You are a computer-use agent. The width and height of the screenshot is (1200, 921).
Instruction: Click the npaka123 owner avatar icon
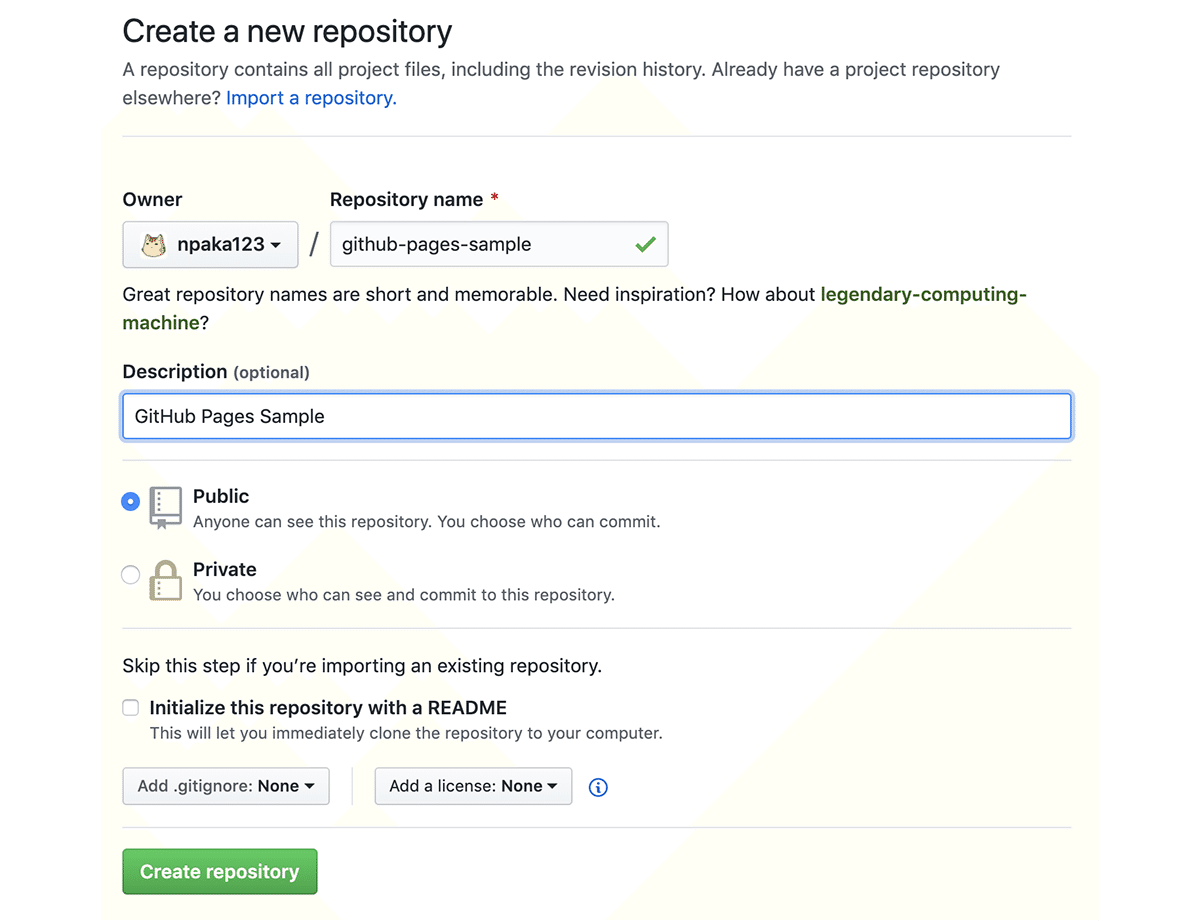point(153,244)
